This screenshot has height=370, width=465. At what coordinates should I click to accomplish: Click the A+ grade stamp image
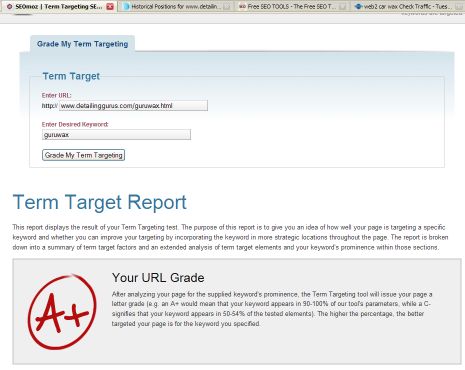tap(62, 312)
